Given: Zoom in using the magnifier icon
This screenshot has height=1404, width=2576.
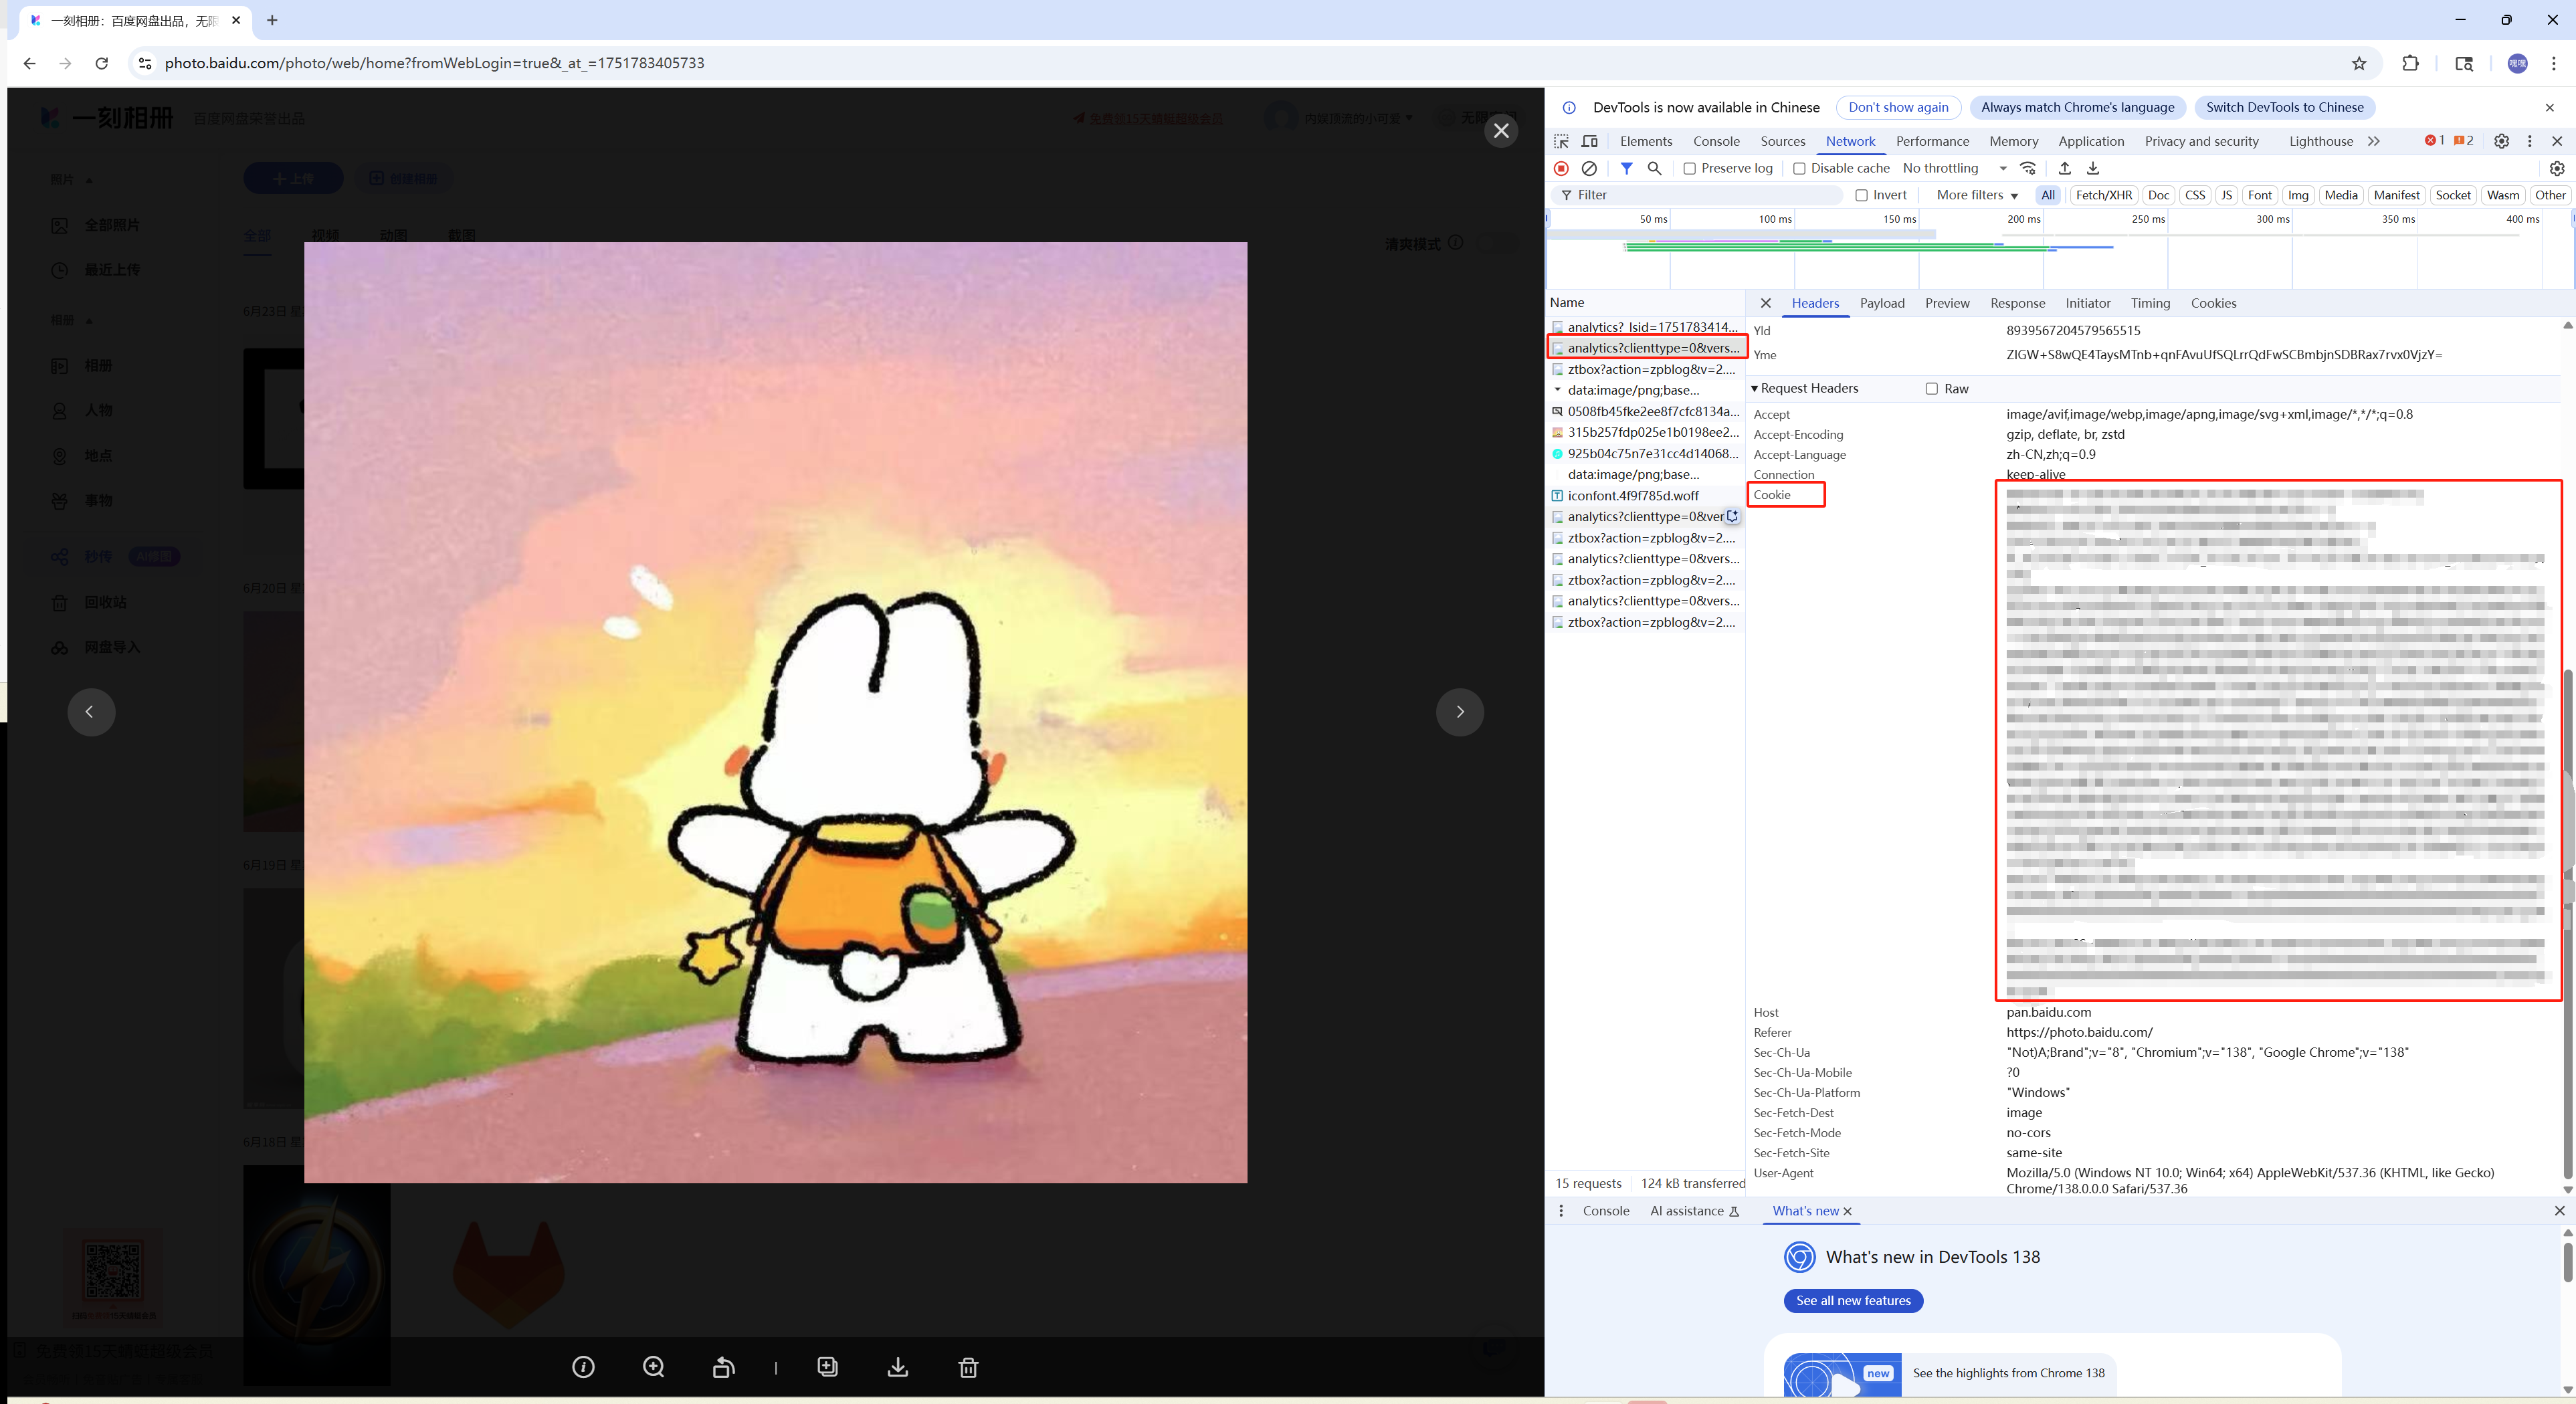Looking at the screenshot, I should click(654, 1367).
